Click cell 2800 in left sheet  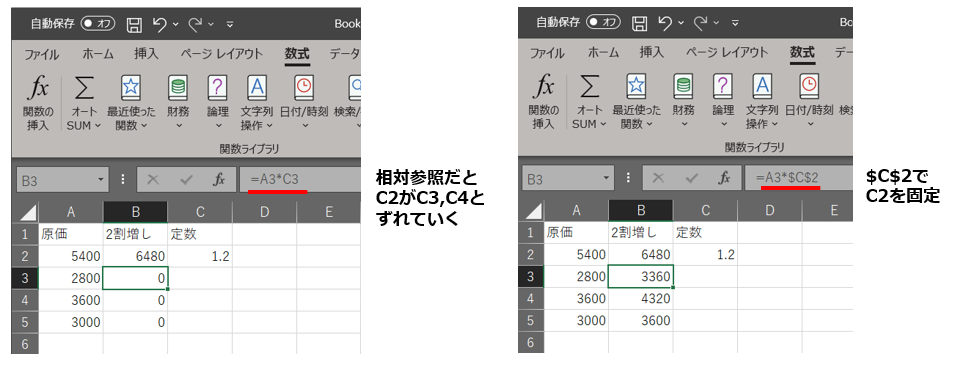[71, 278]
